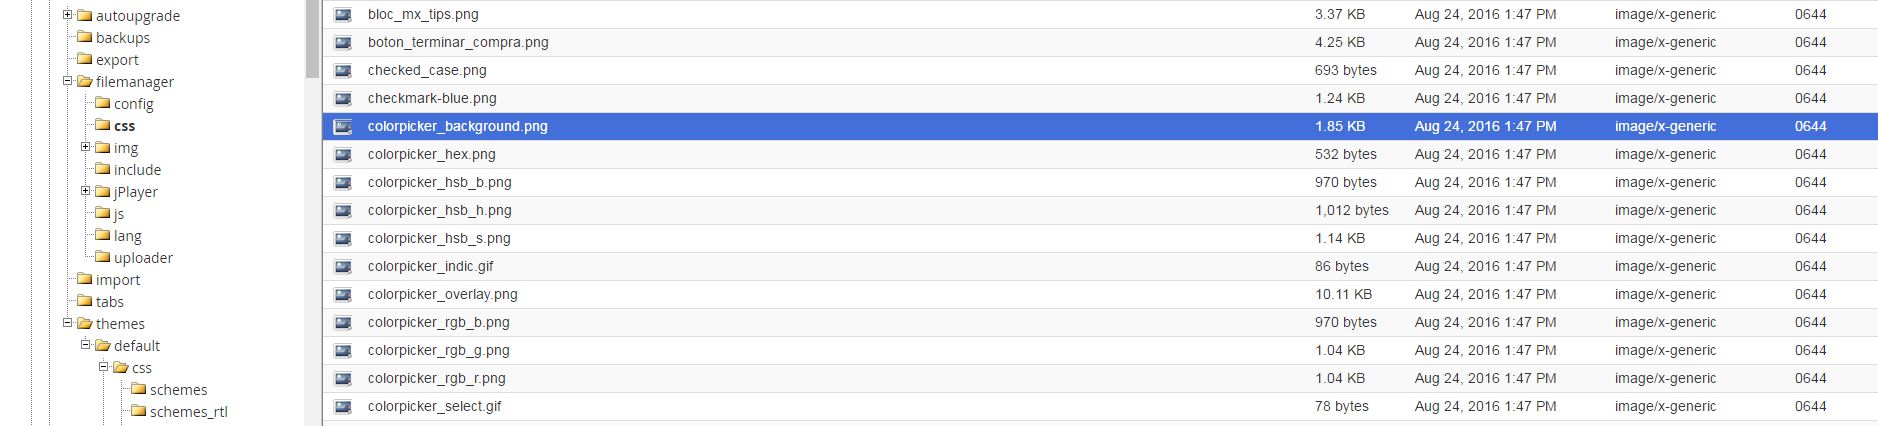The image size is (1878, 426).
Task: Select the colorpicker_background.png row
Action: 1100,126
